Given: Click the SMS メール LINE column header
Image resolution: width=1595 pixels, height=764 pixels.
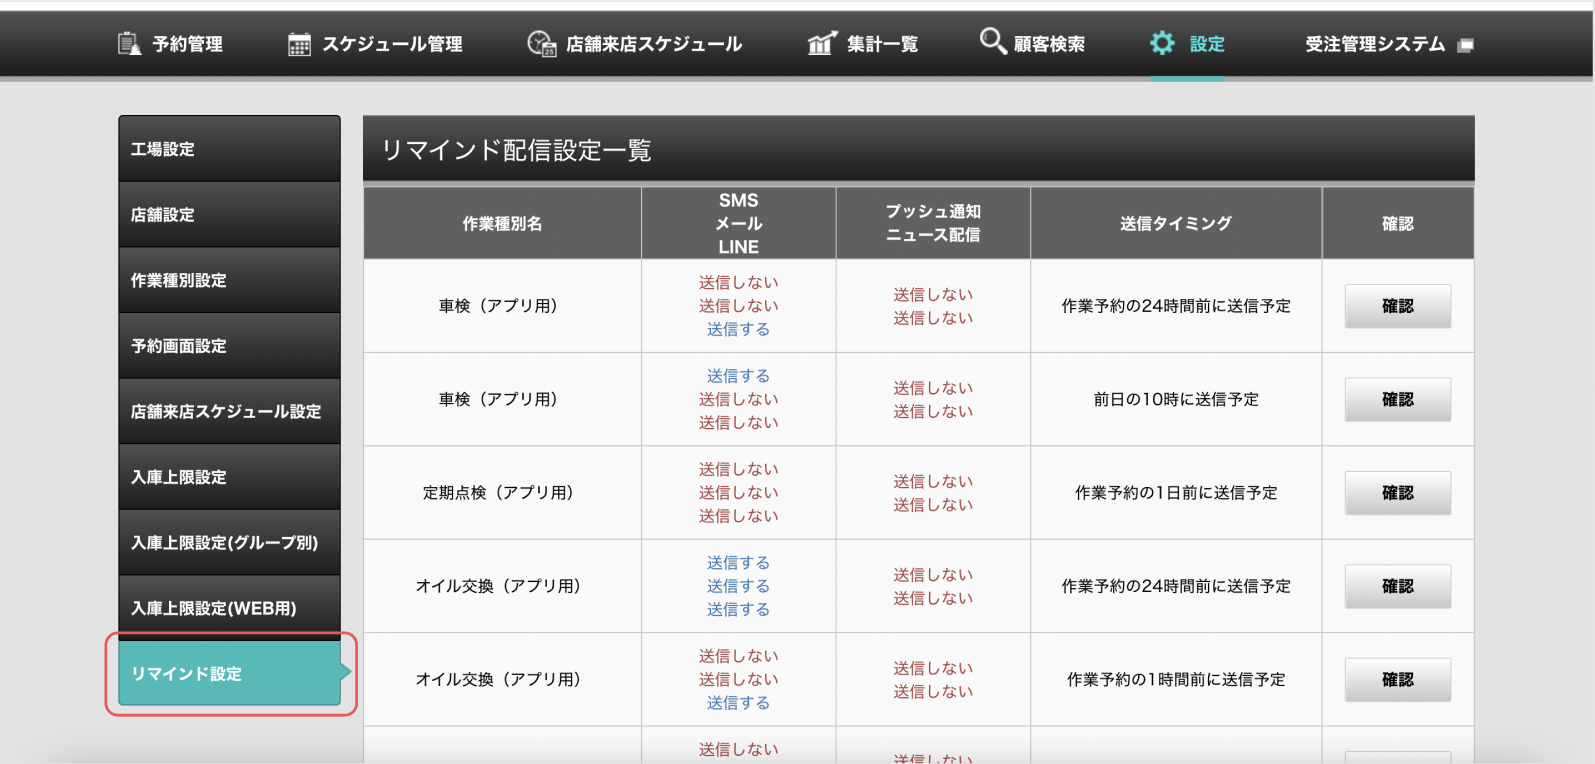Looking at the screenshot, I should coord(739,224).
